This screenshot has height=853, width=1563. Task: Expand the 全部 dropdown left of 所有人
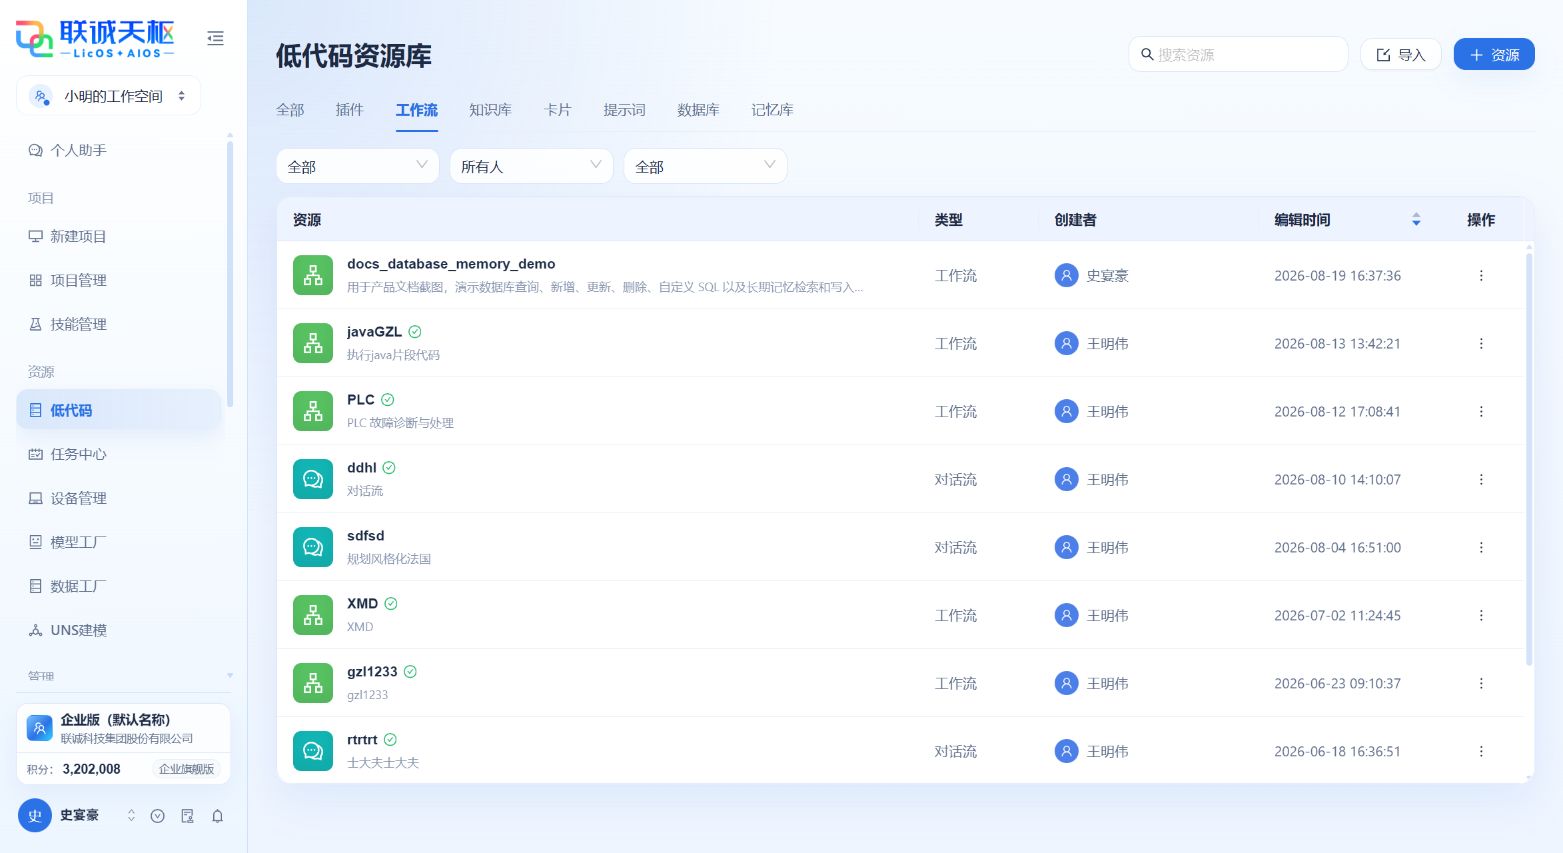click(x=358, y=166)
